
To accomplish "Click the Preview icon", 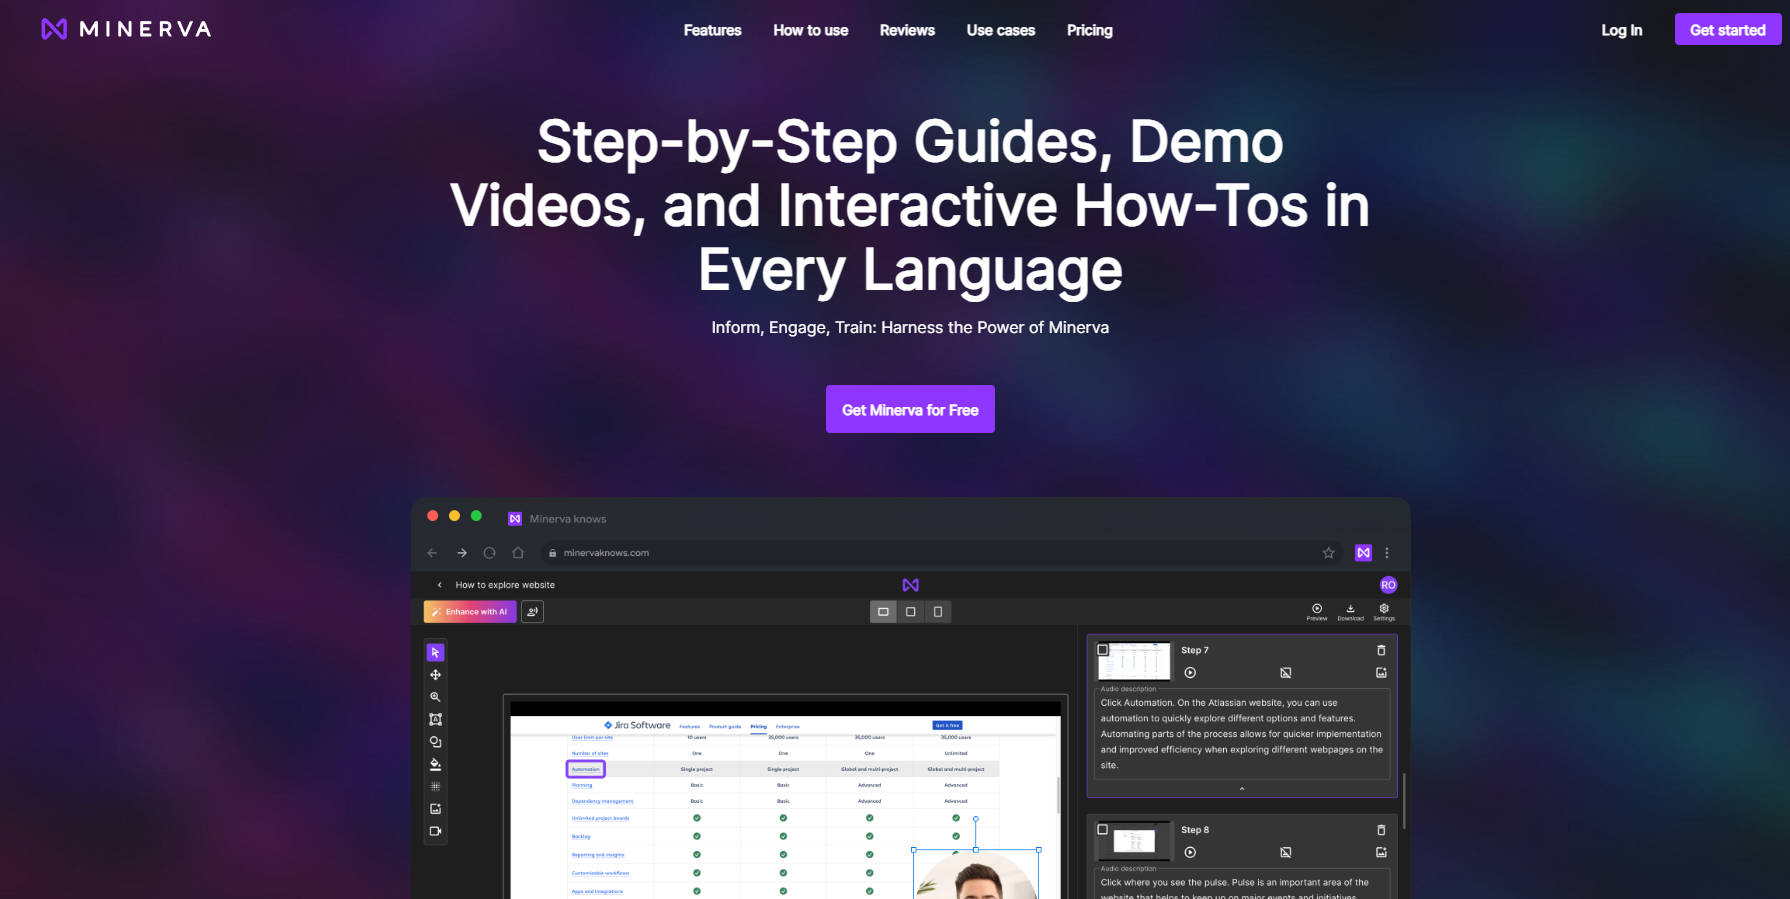I will click(x=1317, y=611).
